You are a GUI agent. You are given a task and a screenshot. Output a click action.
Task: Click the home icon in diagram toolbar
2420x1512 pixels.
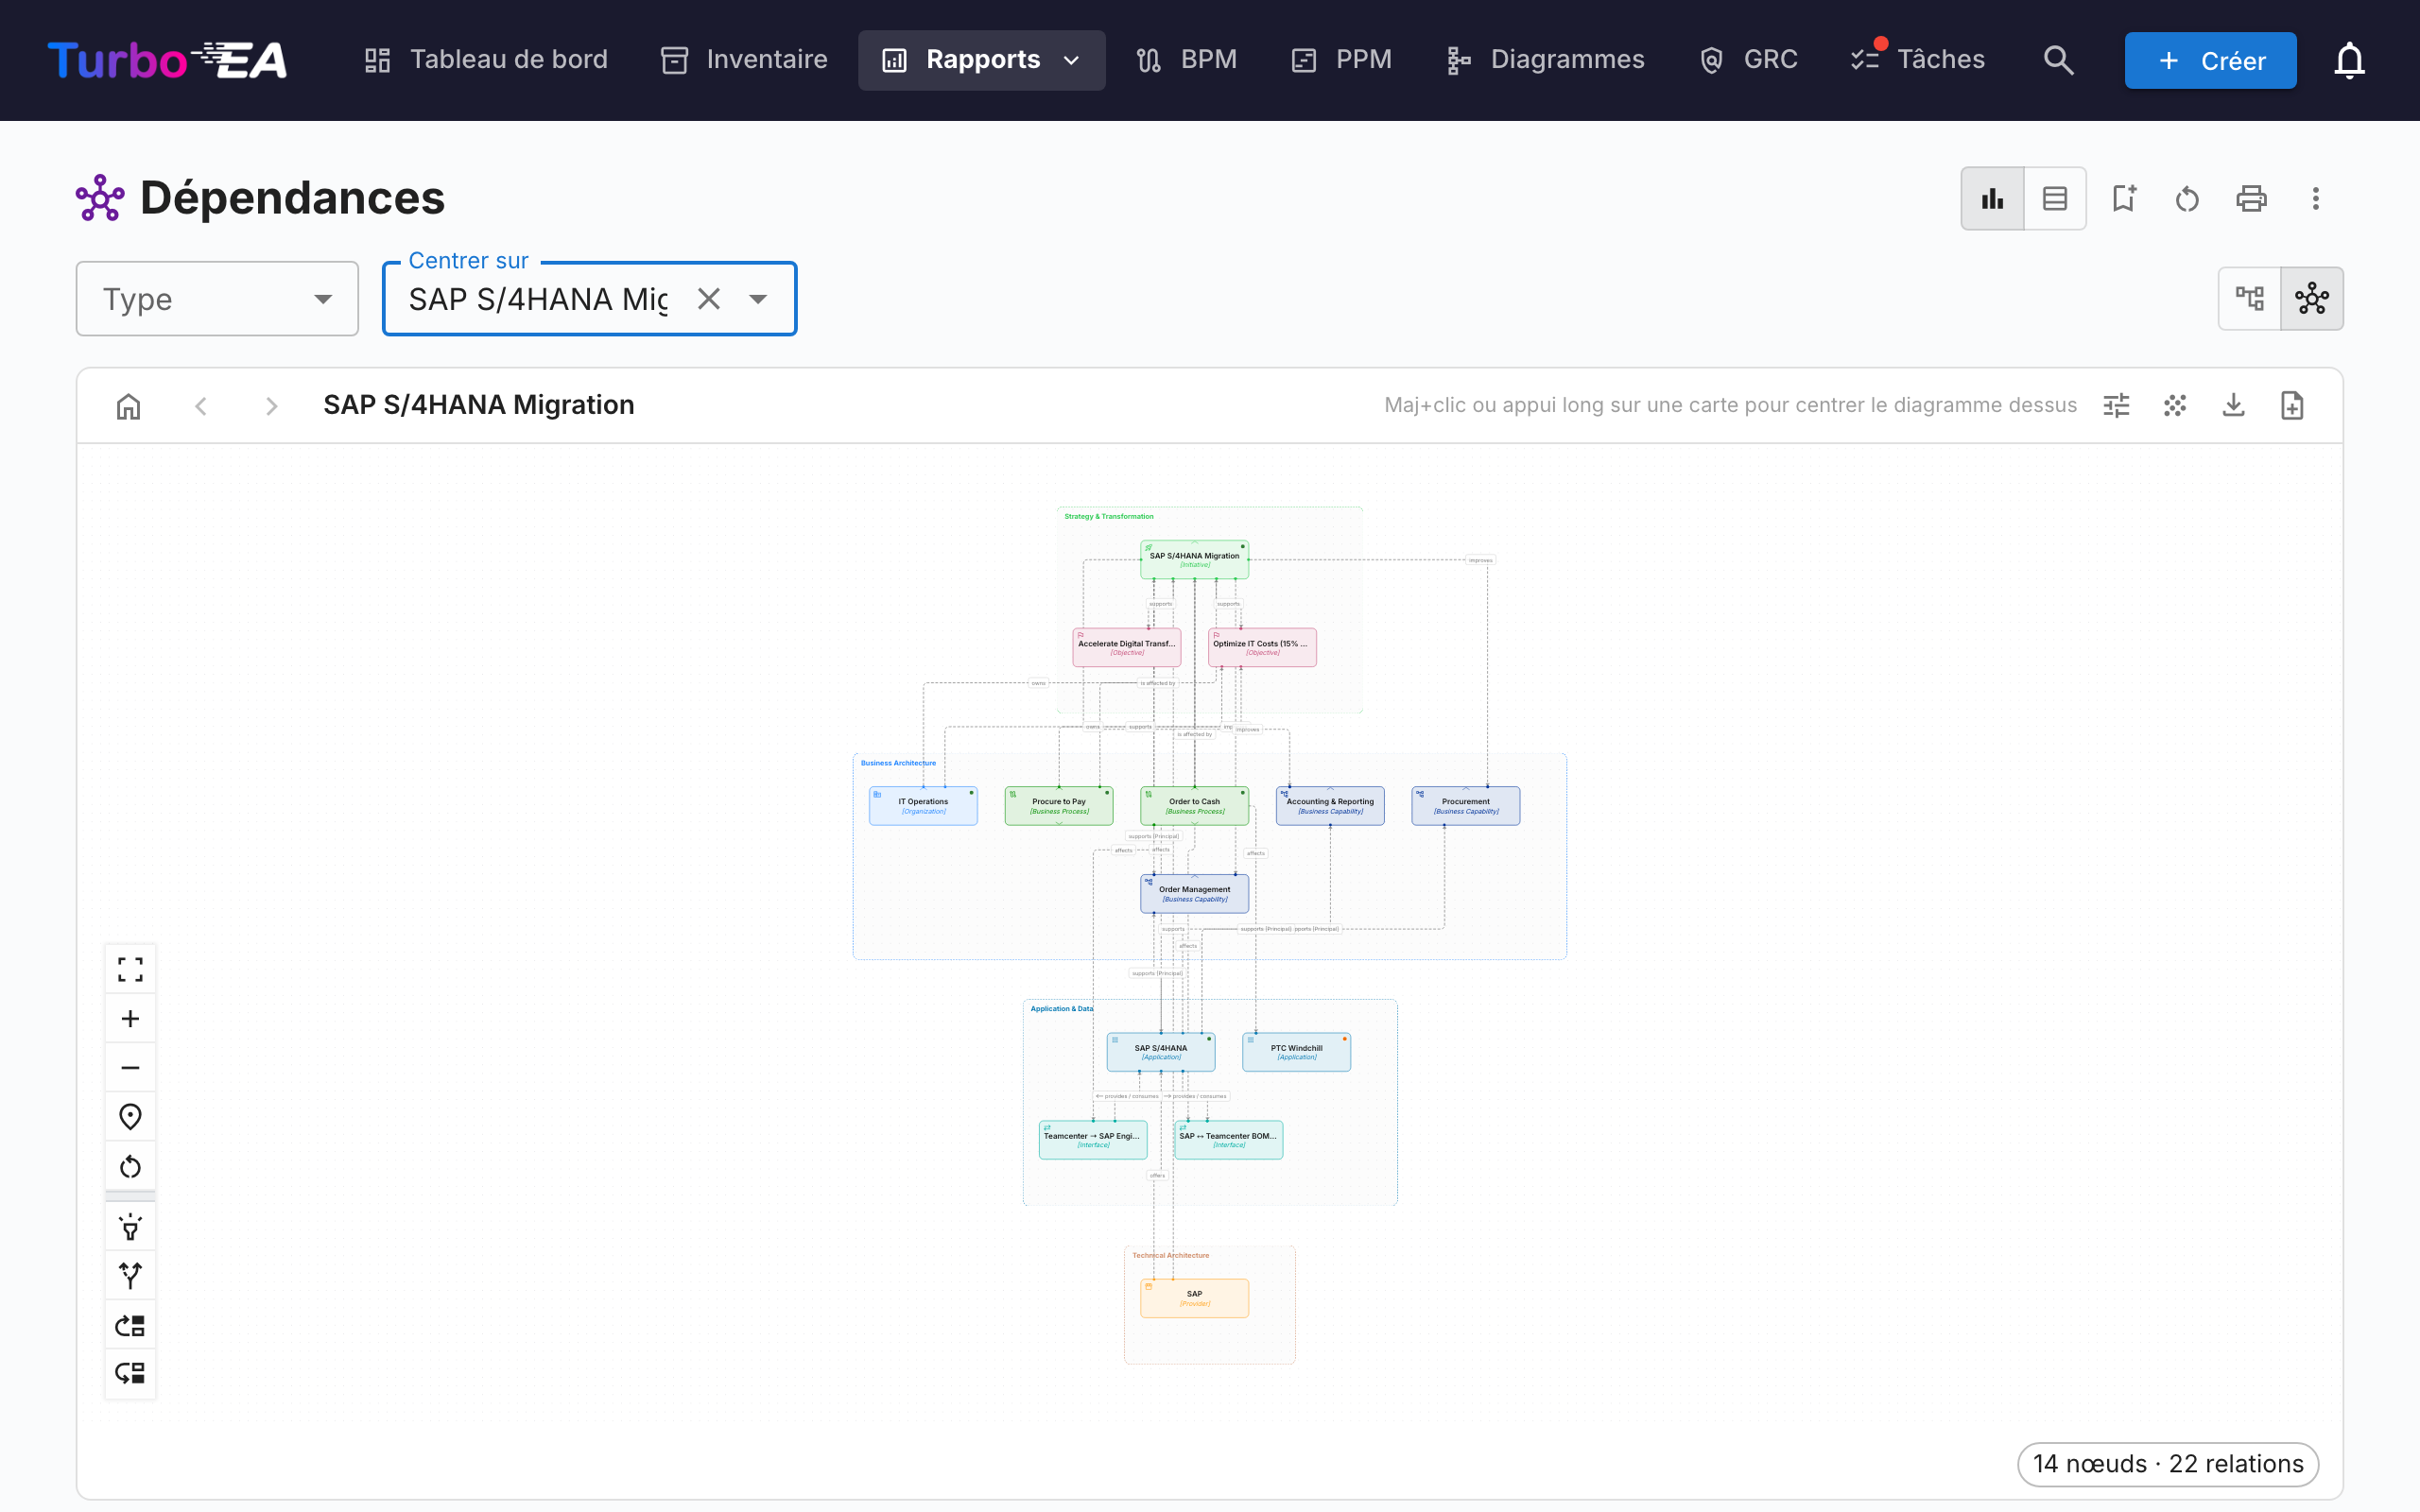point(129,406)
